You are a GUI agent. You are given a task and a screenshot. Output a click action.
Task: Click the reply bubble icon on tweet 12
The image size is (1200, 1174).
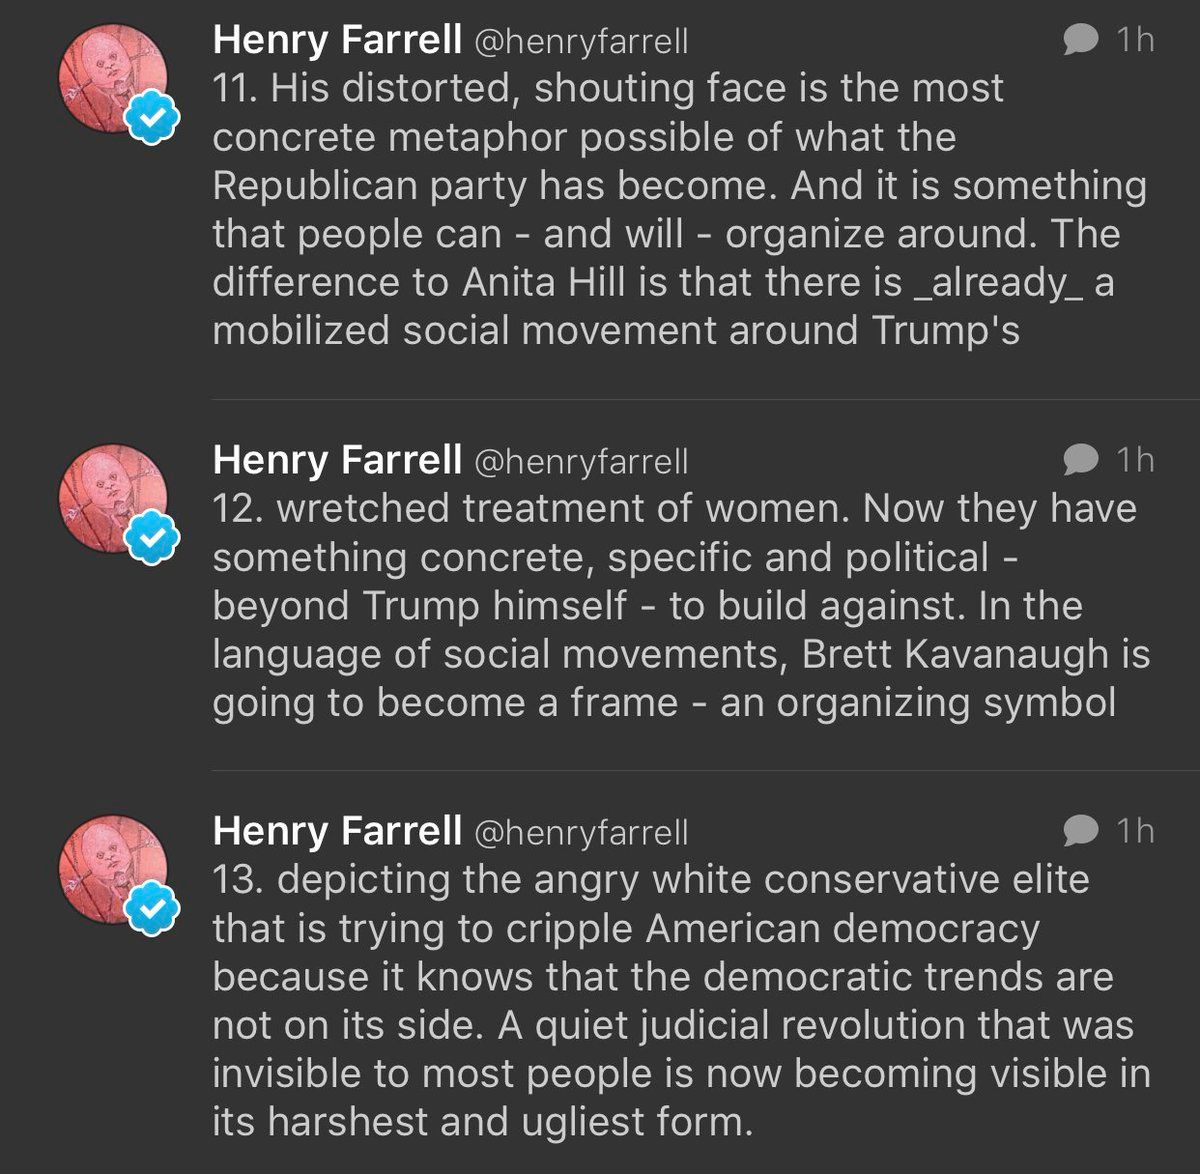point(1080,460)
